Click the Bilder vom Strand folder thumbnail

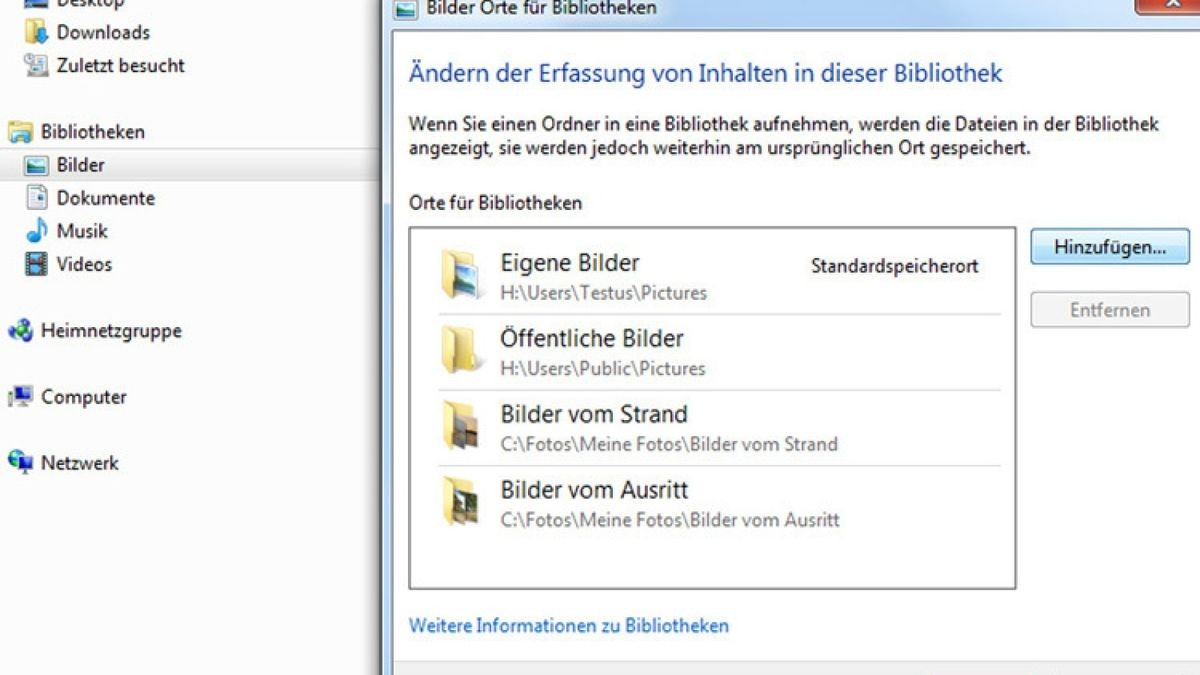pyautogui.click(x=463, y=427)
